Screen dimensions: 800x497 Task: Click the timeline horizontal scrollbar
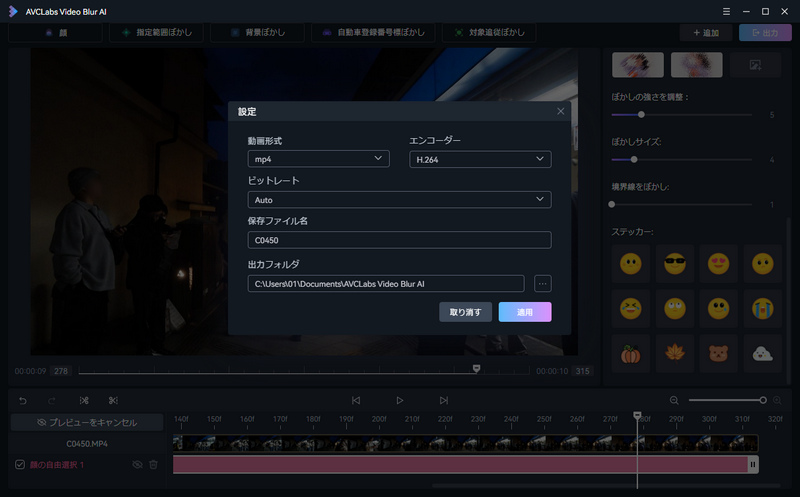click(x=606, y=485)
